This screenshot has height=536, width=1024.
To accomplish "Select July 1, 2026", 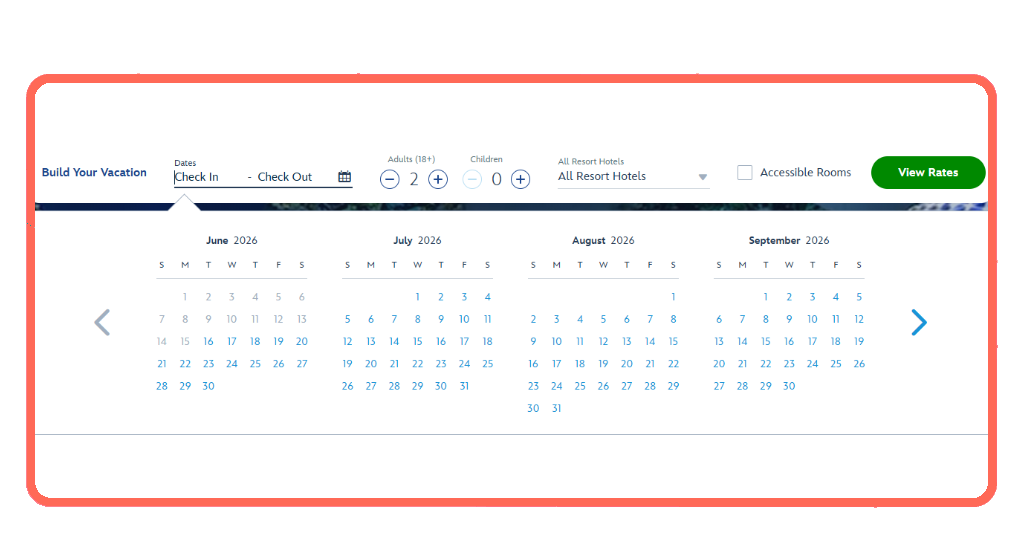I will click(417, 297).
